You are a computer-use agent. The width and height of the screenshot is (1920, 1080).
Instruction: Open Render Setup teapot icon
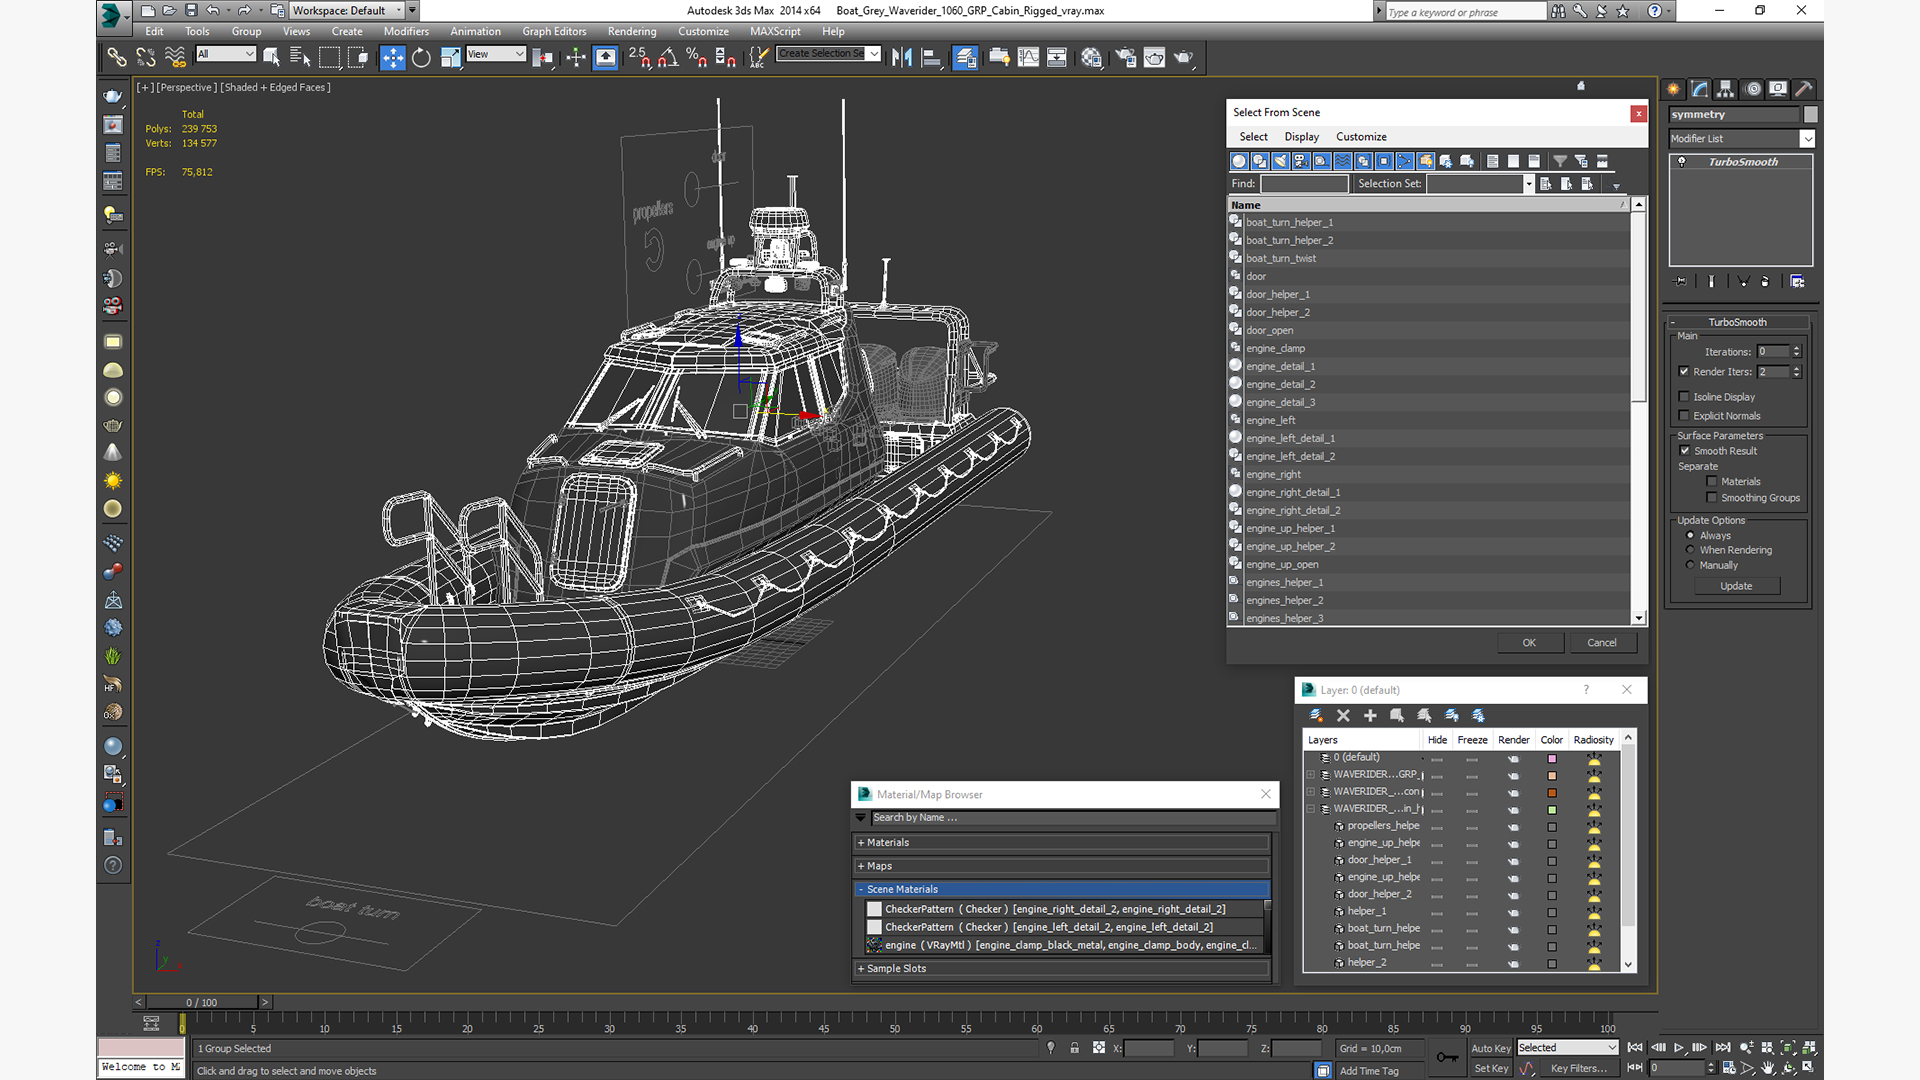click(x=1125, y=57)
